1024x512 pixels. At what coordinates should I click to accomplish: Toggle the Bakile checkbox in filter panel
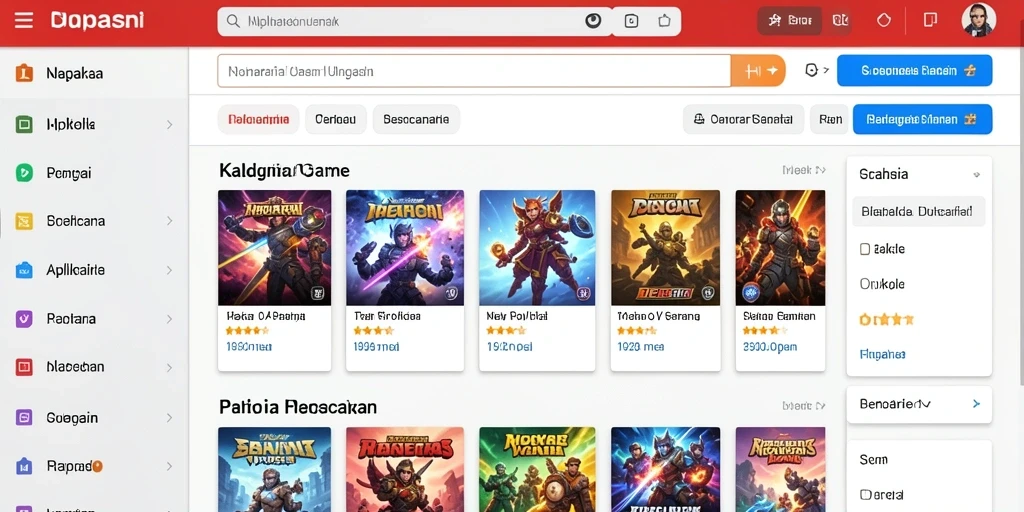tap(865, 249)
